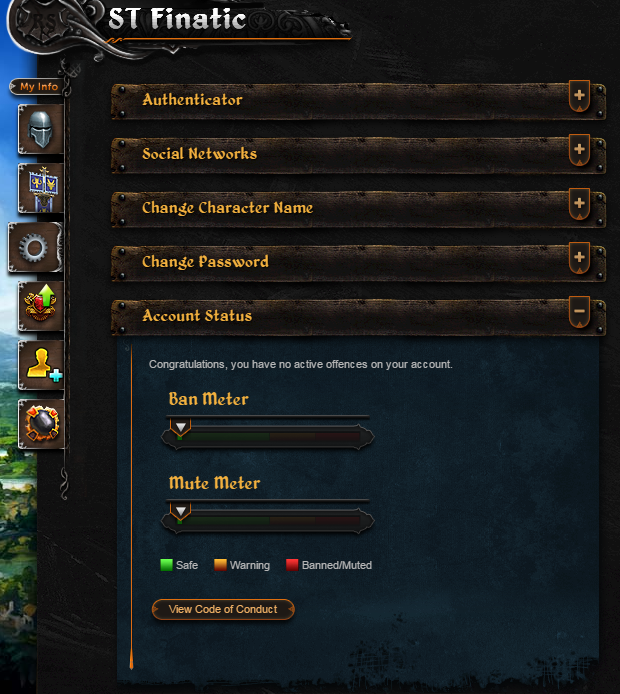
Task: Select the flaming black orb sidebar icon
Action: [41, 424]
